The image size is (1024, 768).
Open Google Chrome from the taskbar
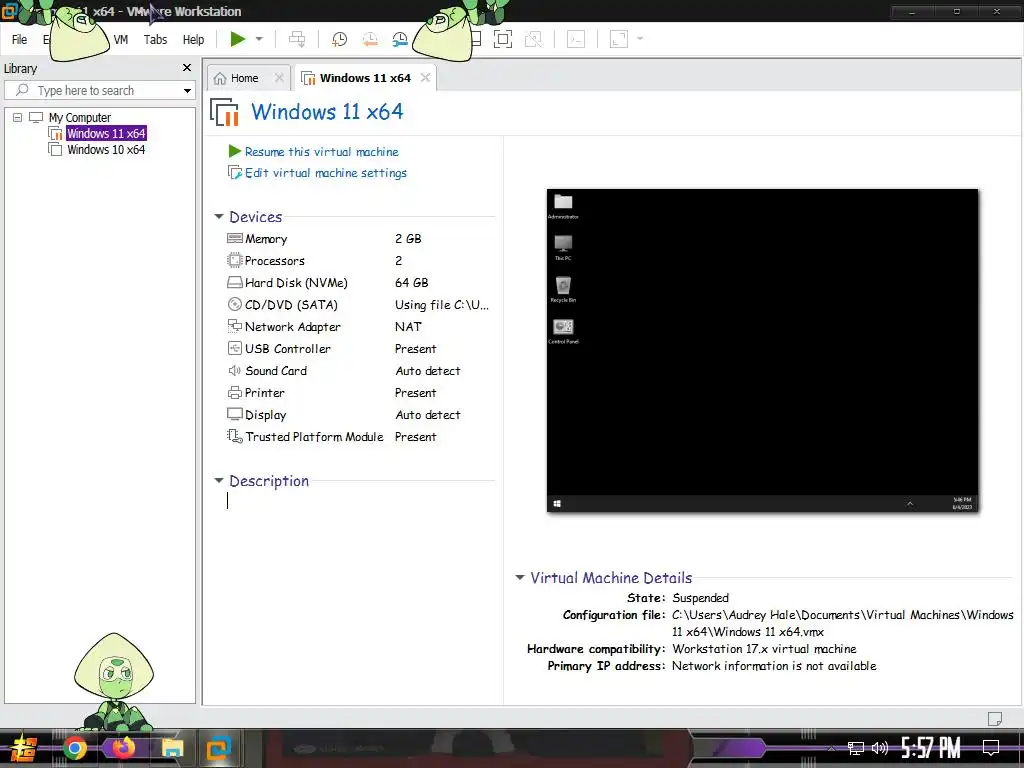74,748
